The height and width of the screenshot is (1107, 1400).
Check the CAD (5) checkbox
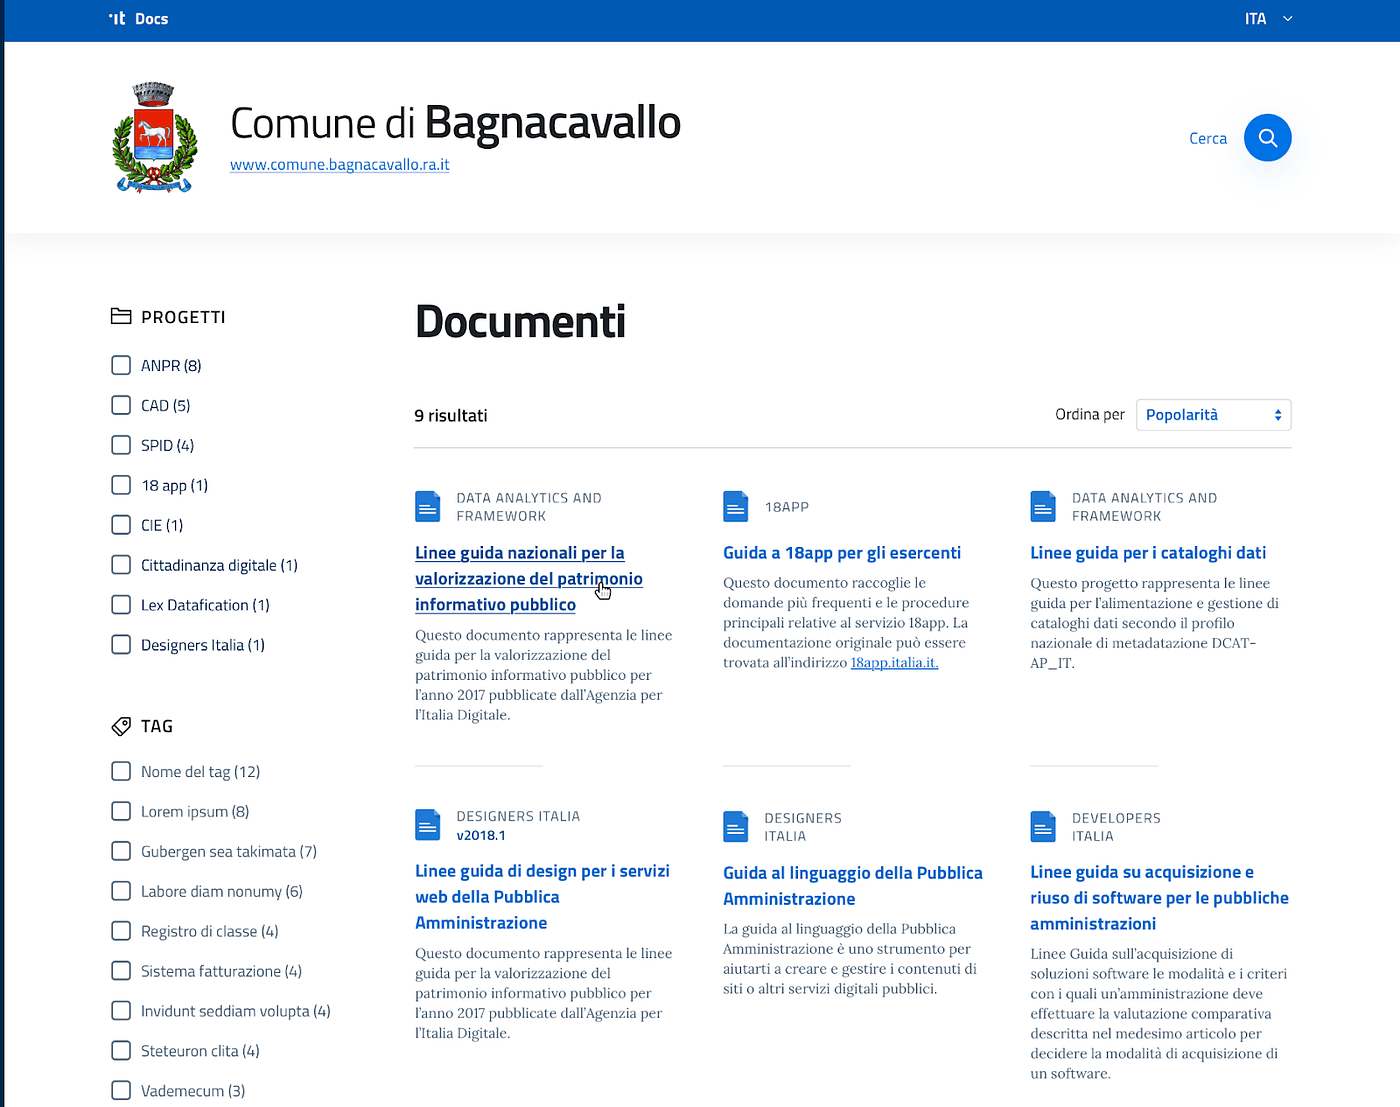pos(121,405)
